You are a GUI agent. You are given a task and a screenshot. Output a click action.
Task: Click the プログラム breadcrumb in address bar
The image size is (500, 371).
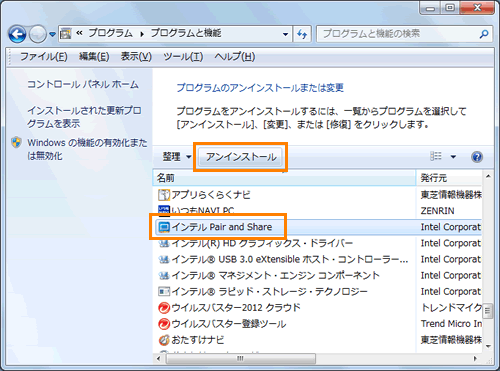pyautogui.click(x=110, y=33)
